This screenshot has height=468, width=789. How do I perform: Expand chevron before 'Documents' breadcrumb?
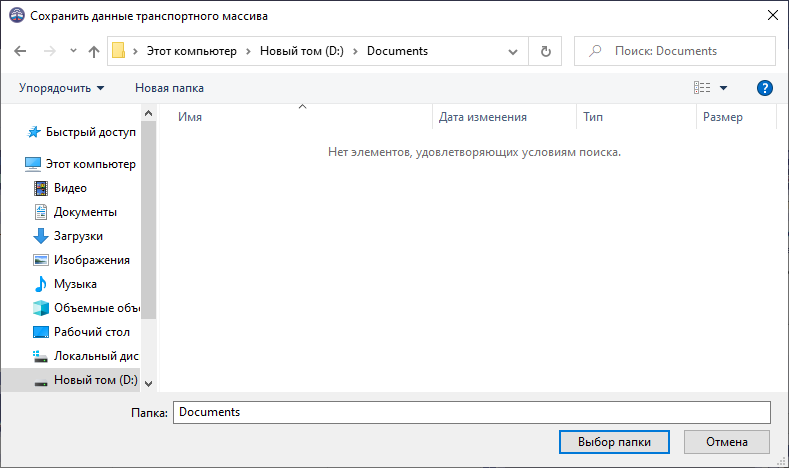tap(355, 51)
